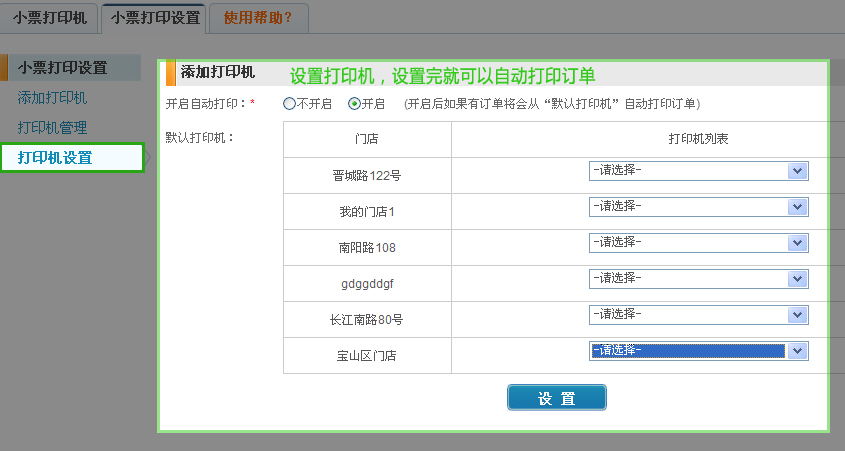The width and height of the screenshot is (845, 451).
Task: Click the 晋城路122号 store name cell
Action: click(x=367, y=176)
